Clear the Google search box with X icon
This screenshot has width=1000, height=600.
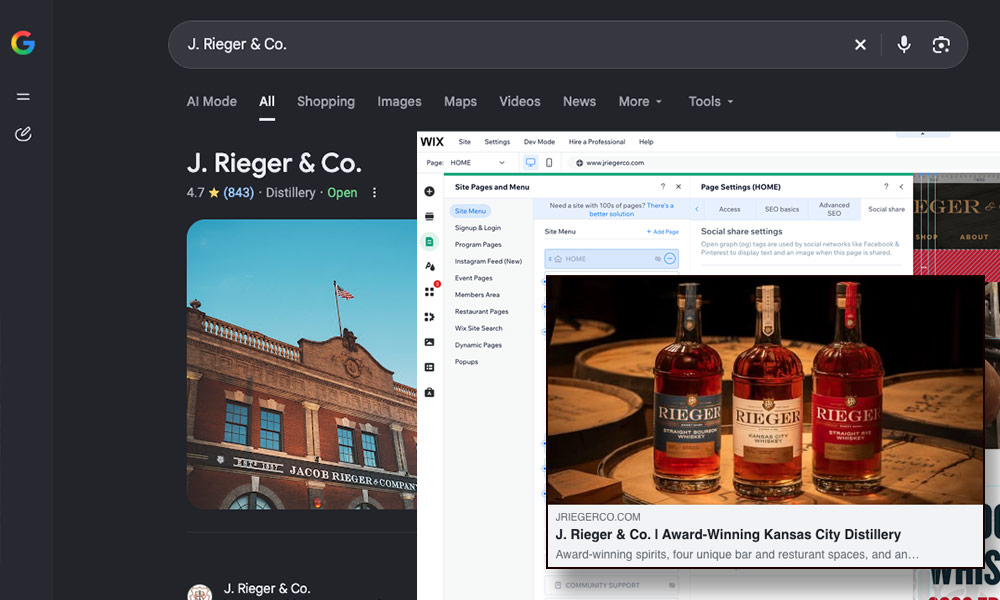[x=860, y=45]
